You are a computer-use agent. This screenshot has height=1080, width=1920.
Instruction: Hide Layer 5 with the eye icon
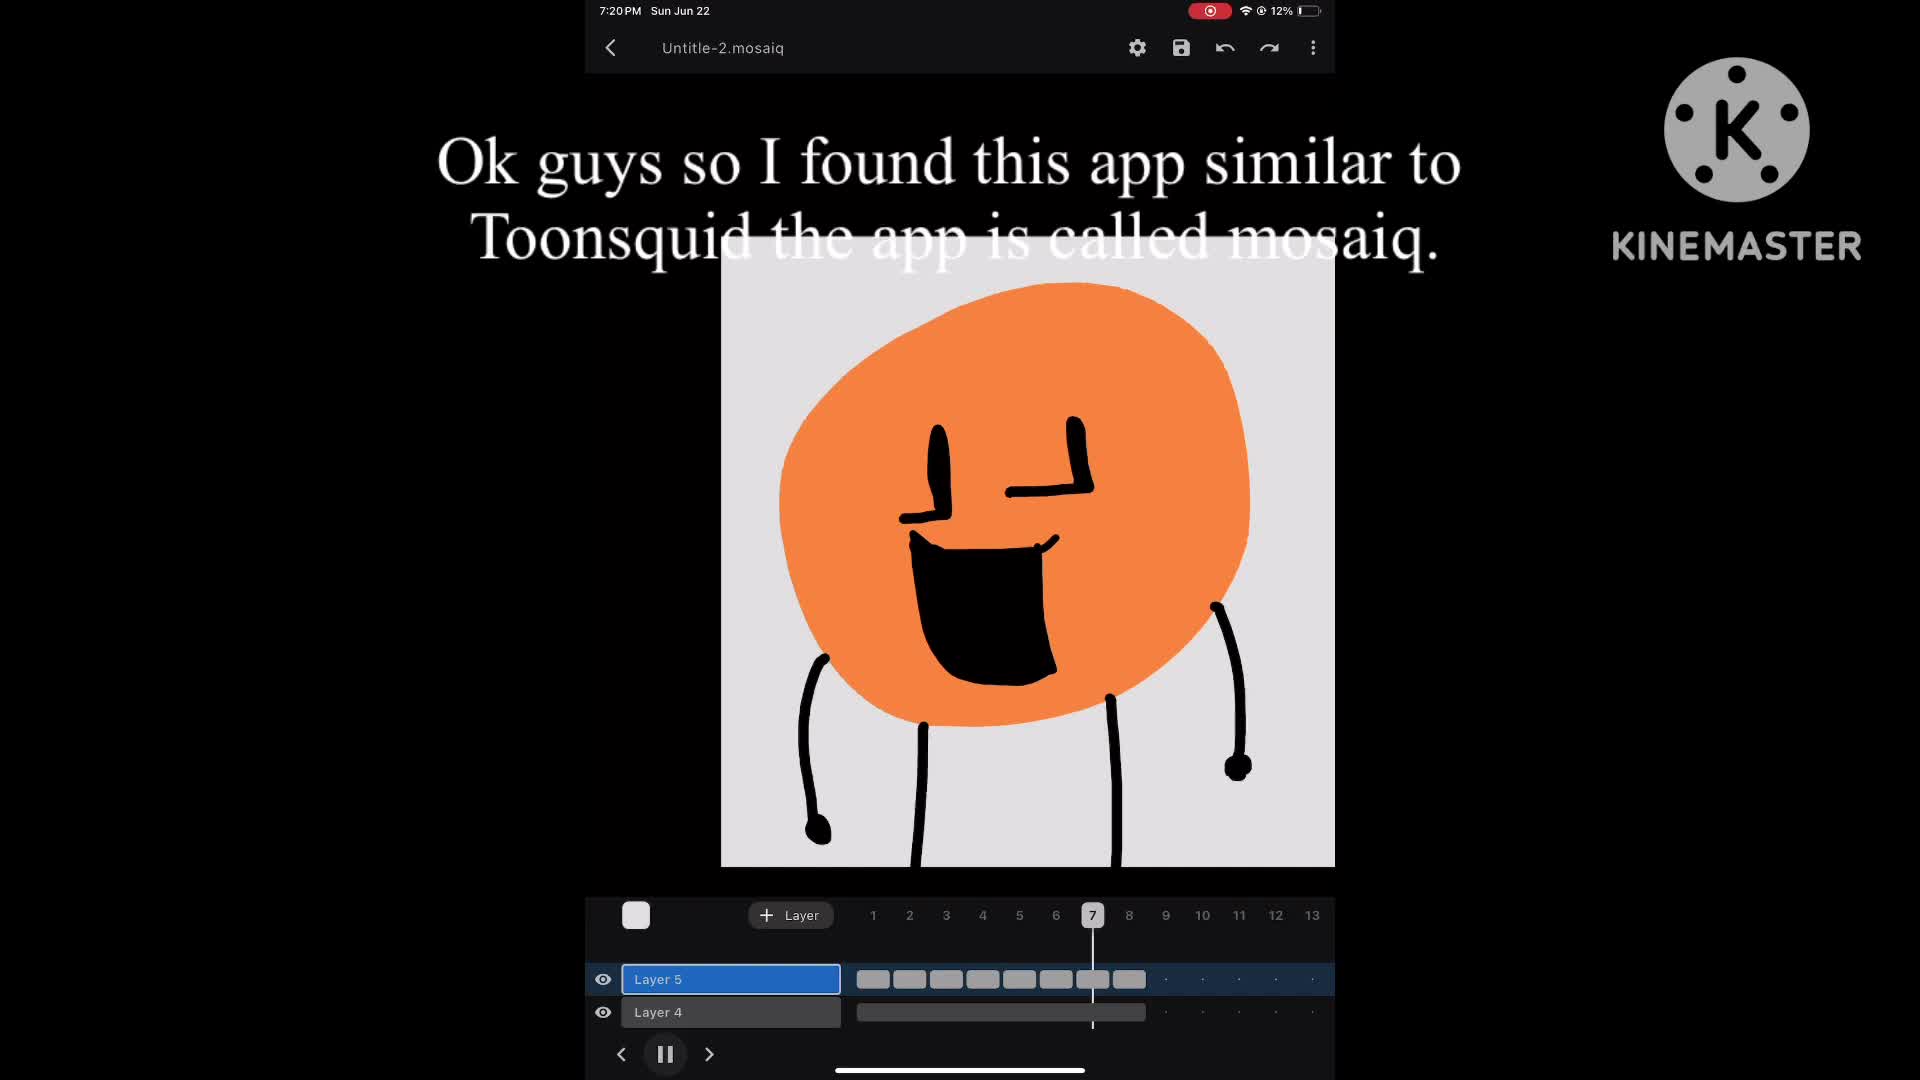pyautogui.click(x=603, y=979)
